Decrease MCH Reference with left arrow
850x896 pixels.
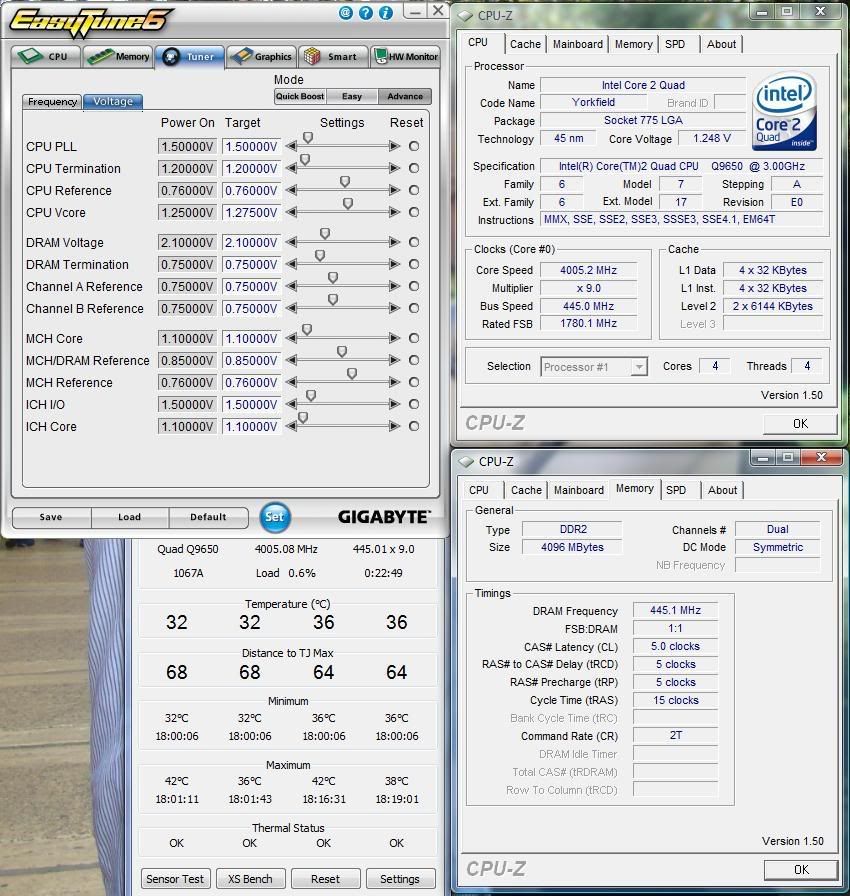(291, 382)
